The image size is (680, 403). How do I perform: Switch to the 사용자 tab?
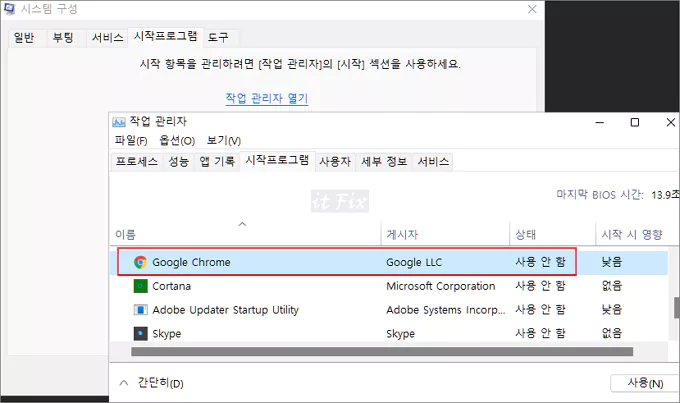pyautogui.click(x=335, y=162)
